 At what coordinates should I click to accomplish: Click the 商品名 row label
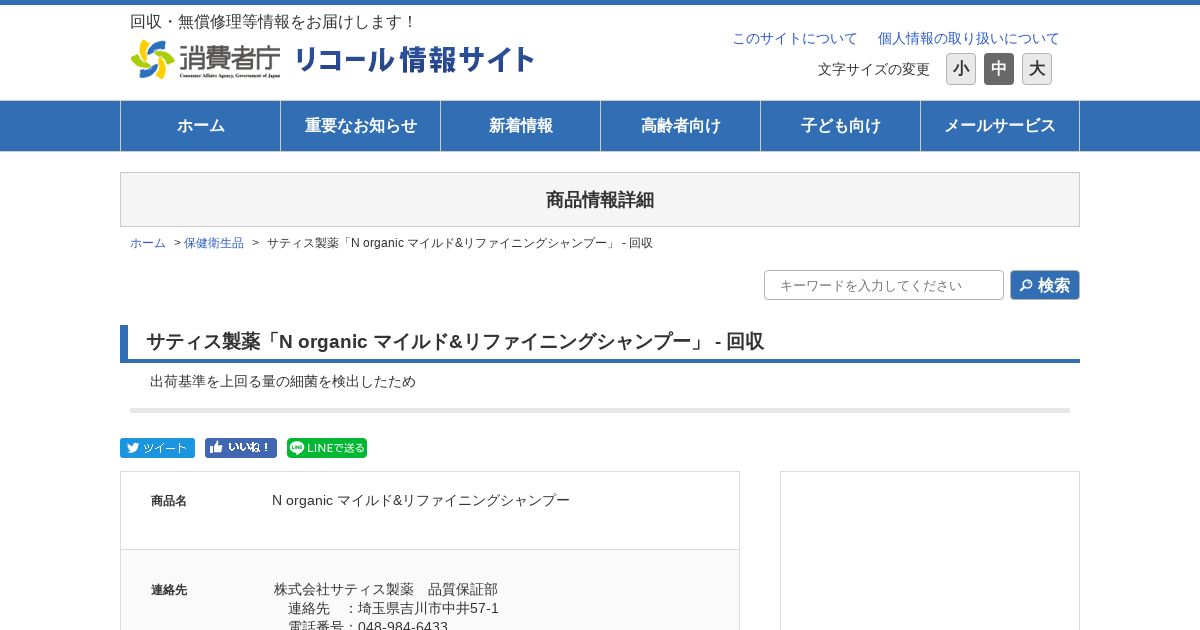click(169, 501)
